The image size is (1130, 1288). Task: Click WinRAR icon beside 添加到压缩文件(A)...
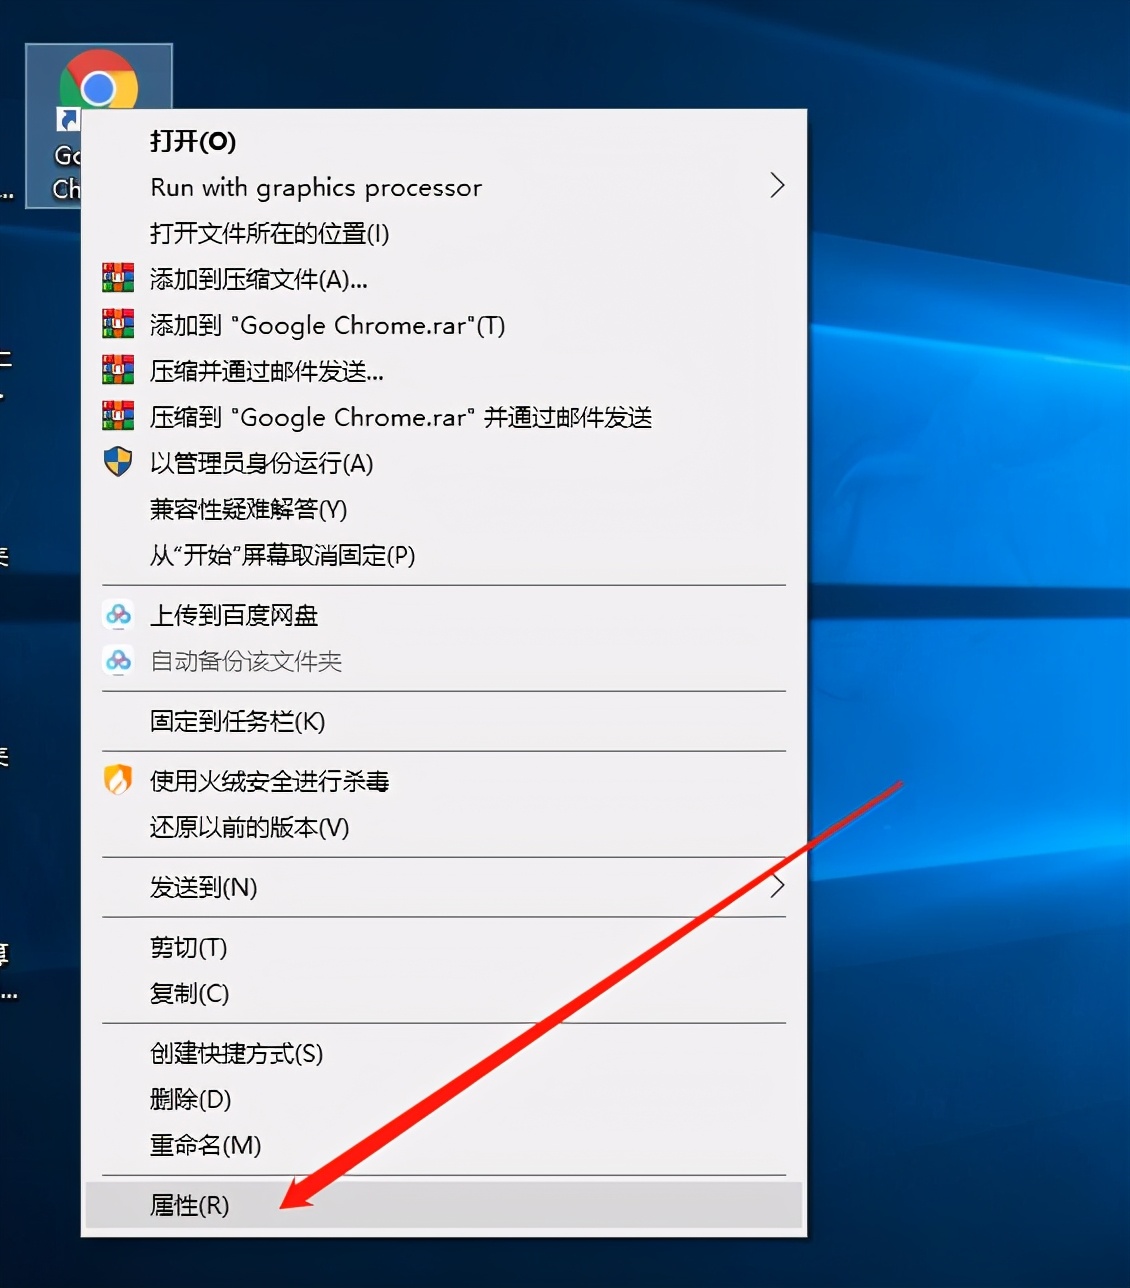(x=118, y=278)
